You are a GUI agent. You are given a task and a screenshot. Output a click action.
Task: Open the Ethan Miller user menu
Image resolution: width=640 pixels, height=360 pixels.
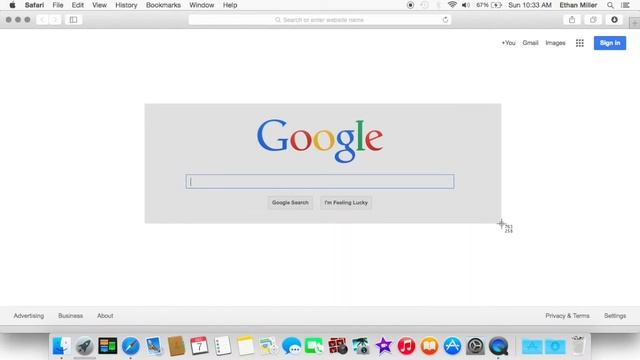coord(578,5)
